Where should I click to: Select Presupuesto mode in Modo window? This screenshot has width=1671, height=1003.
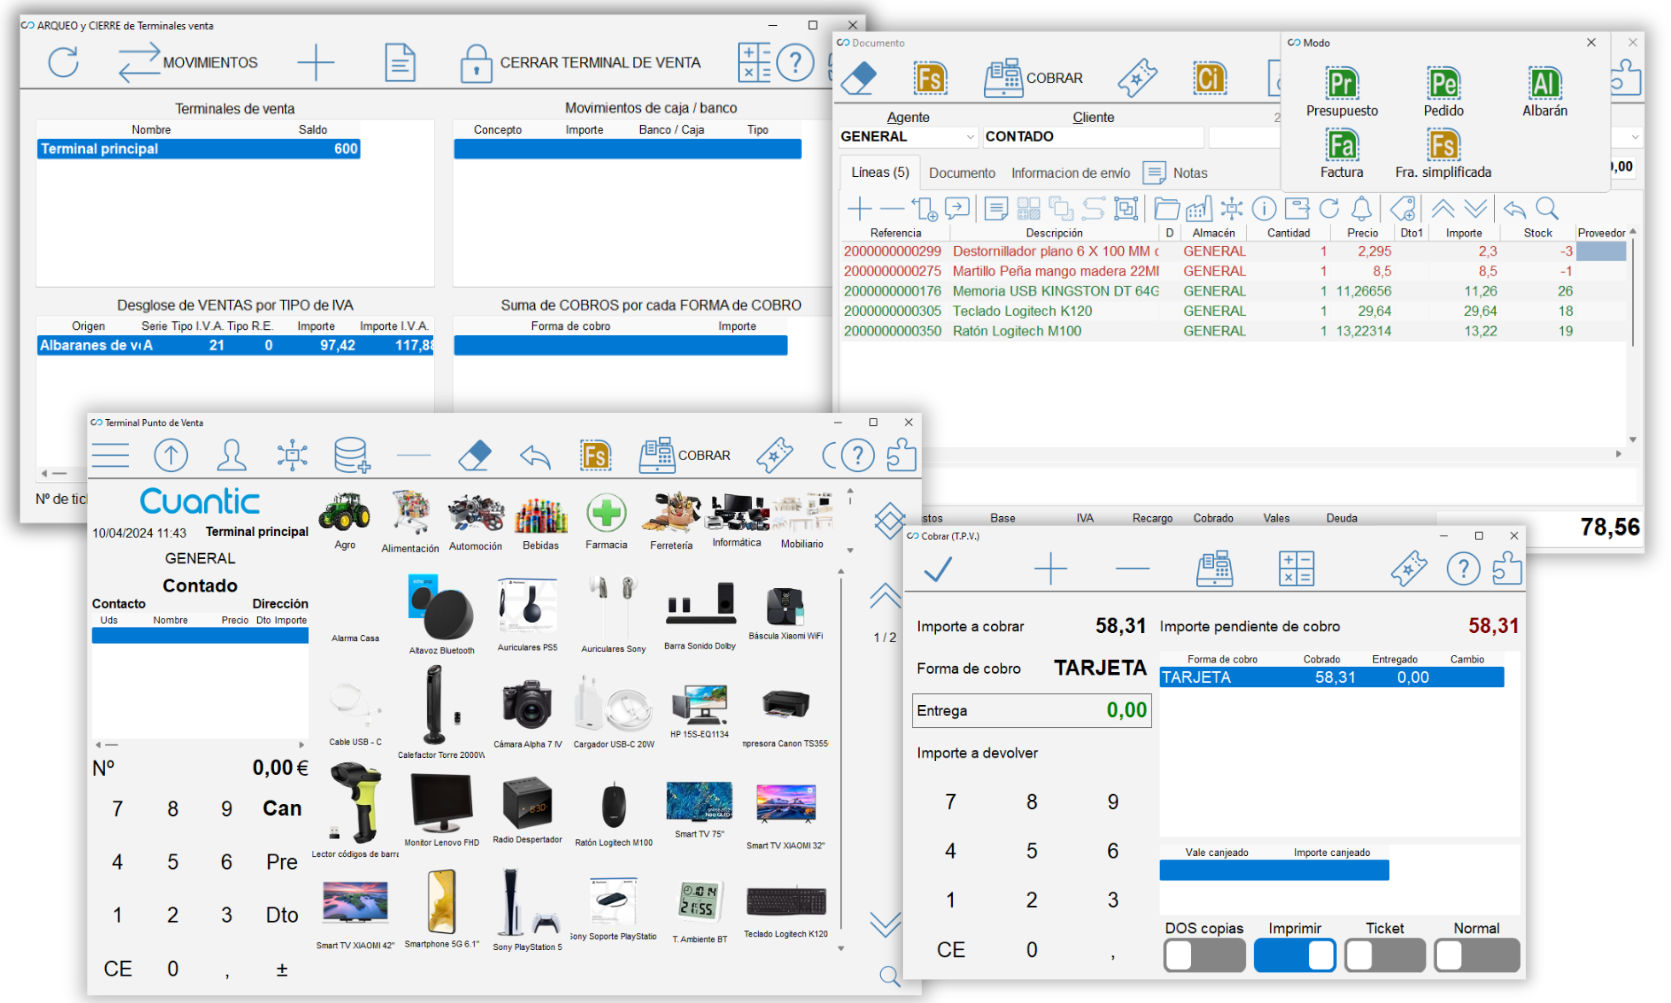tap(1341, 92)
